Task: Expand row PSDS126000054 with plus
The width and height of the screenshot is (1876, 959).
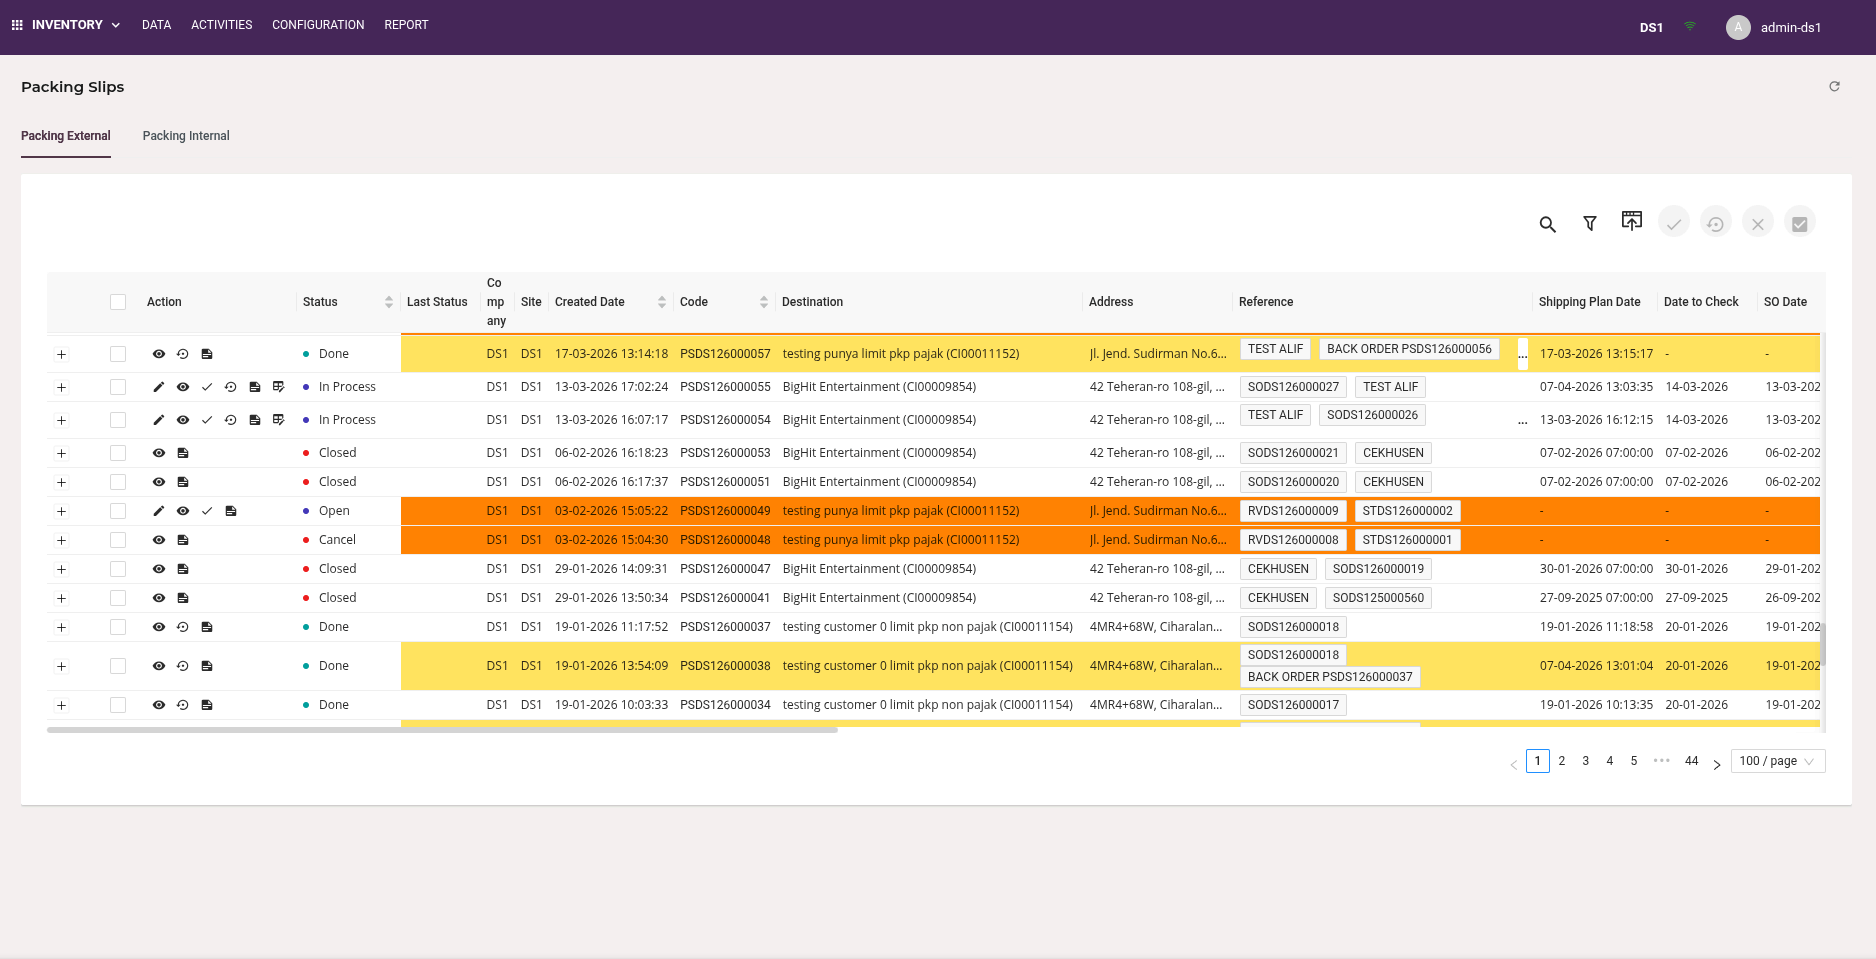Action: pos(61,421)
